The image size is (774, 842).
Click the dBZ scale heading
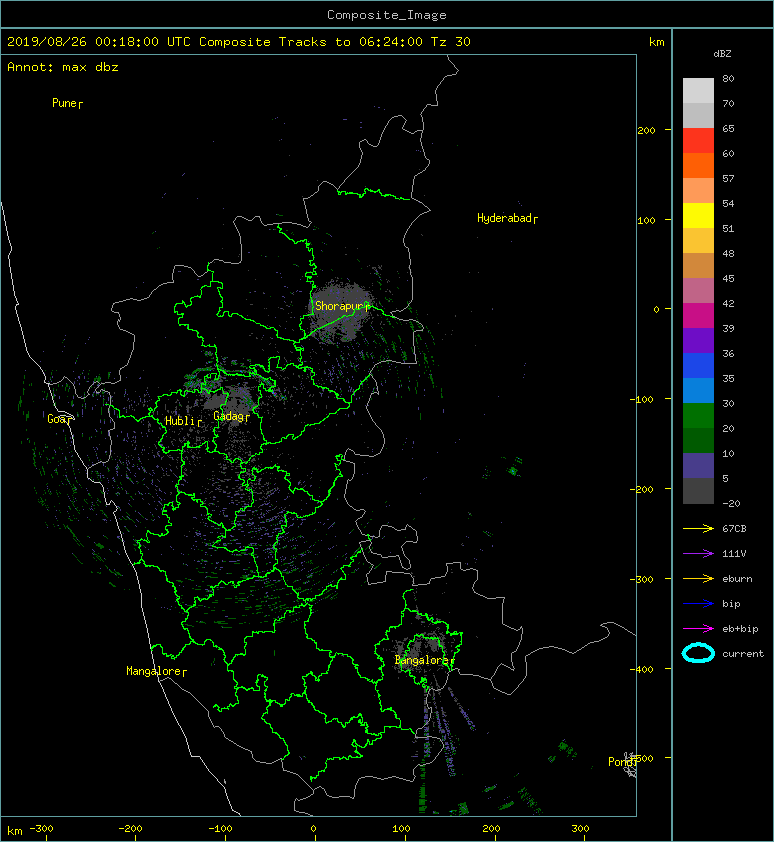pyautogui.click(x=722, y=54)
